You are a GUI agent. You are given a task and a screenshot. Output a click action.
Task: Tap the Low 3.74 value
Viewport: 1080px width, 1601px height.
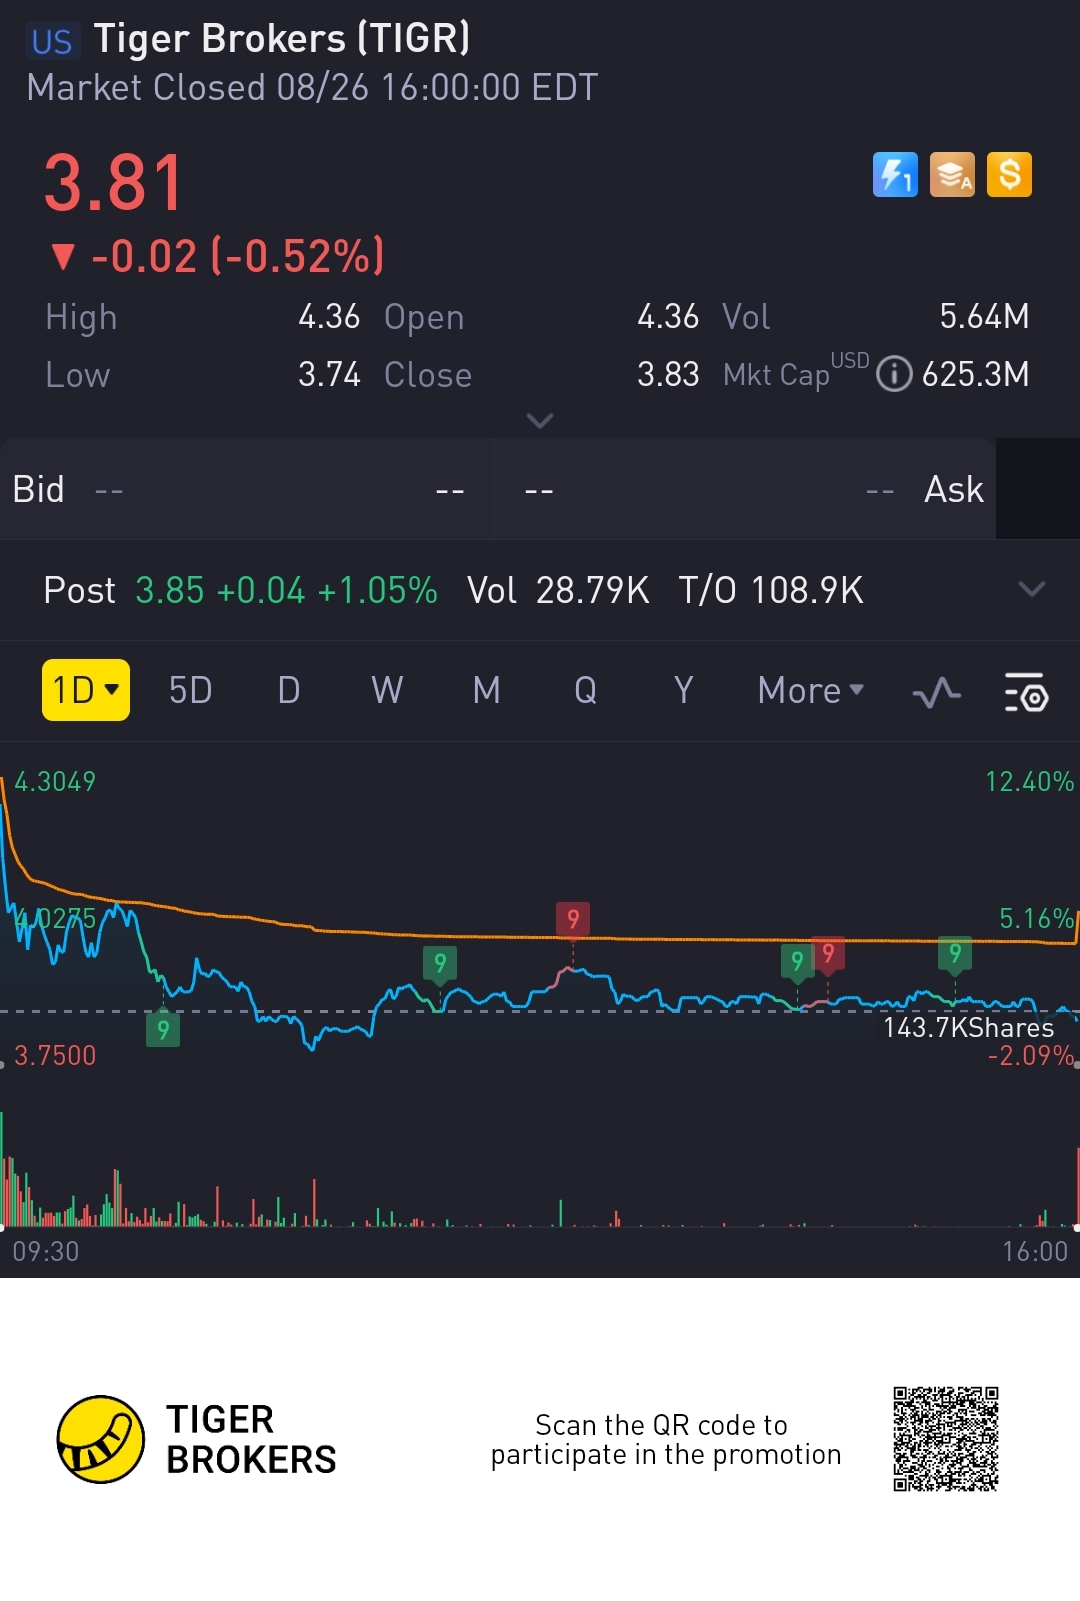[329, 374]
